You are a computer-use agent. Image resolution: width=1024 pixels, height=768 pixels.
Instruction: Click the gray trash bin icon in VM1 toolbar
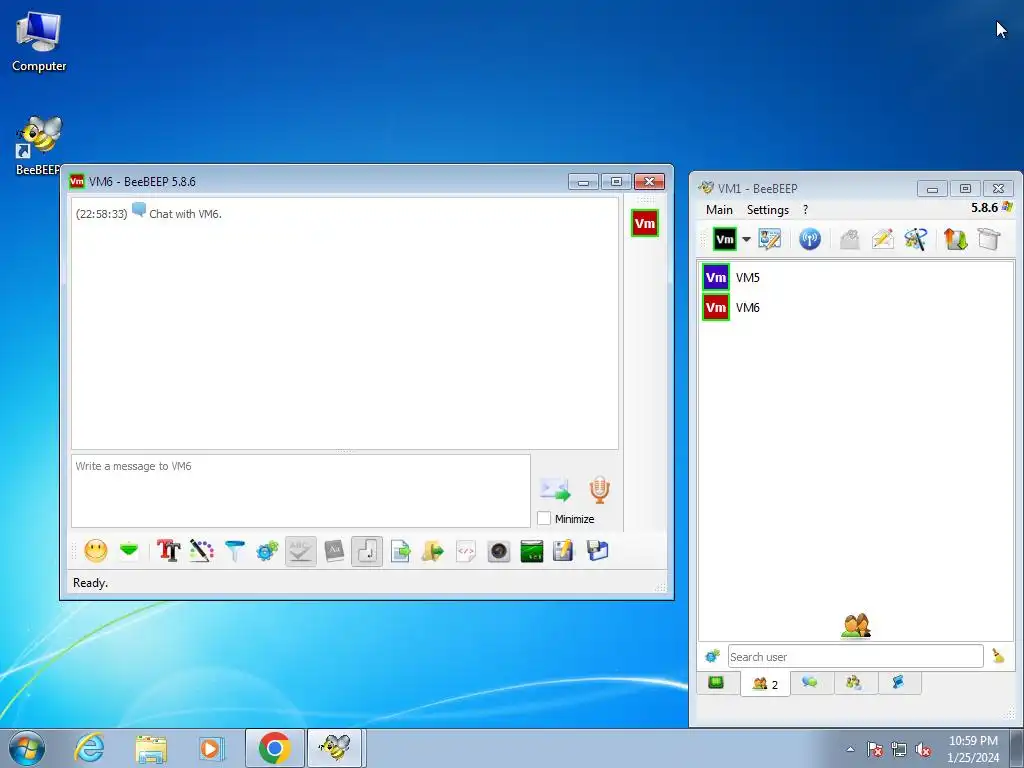pyautogui.click(x=989, y=239)
